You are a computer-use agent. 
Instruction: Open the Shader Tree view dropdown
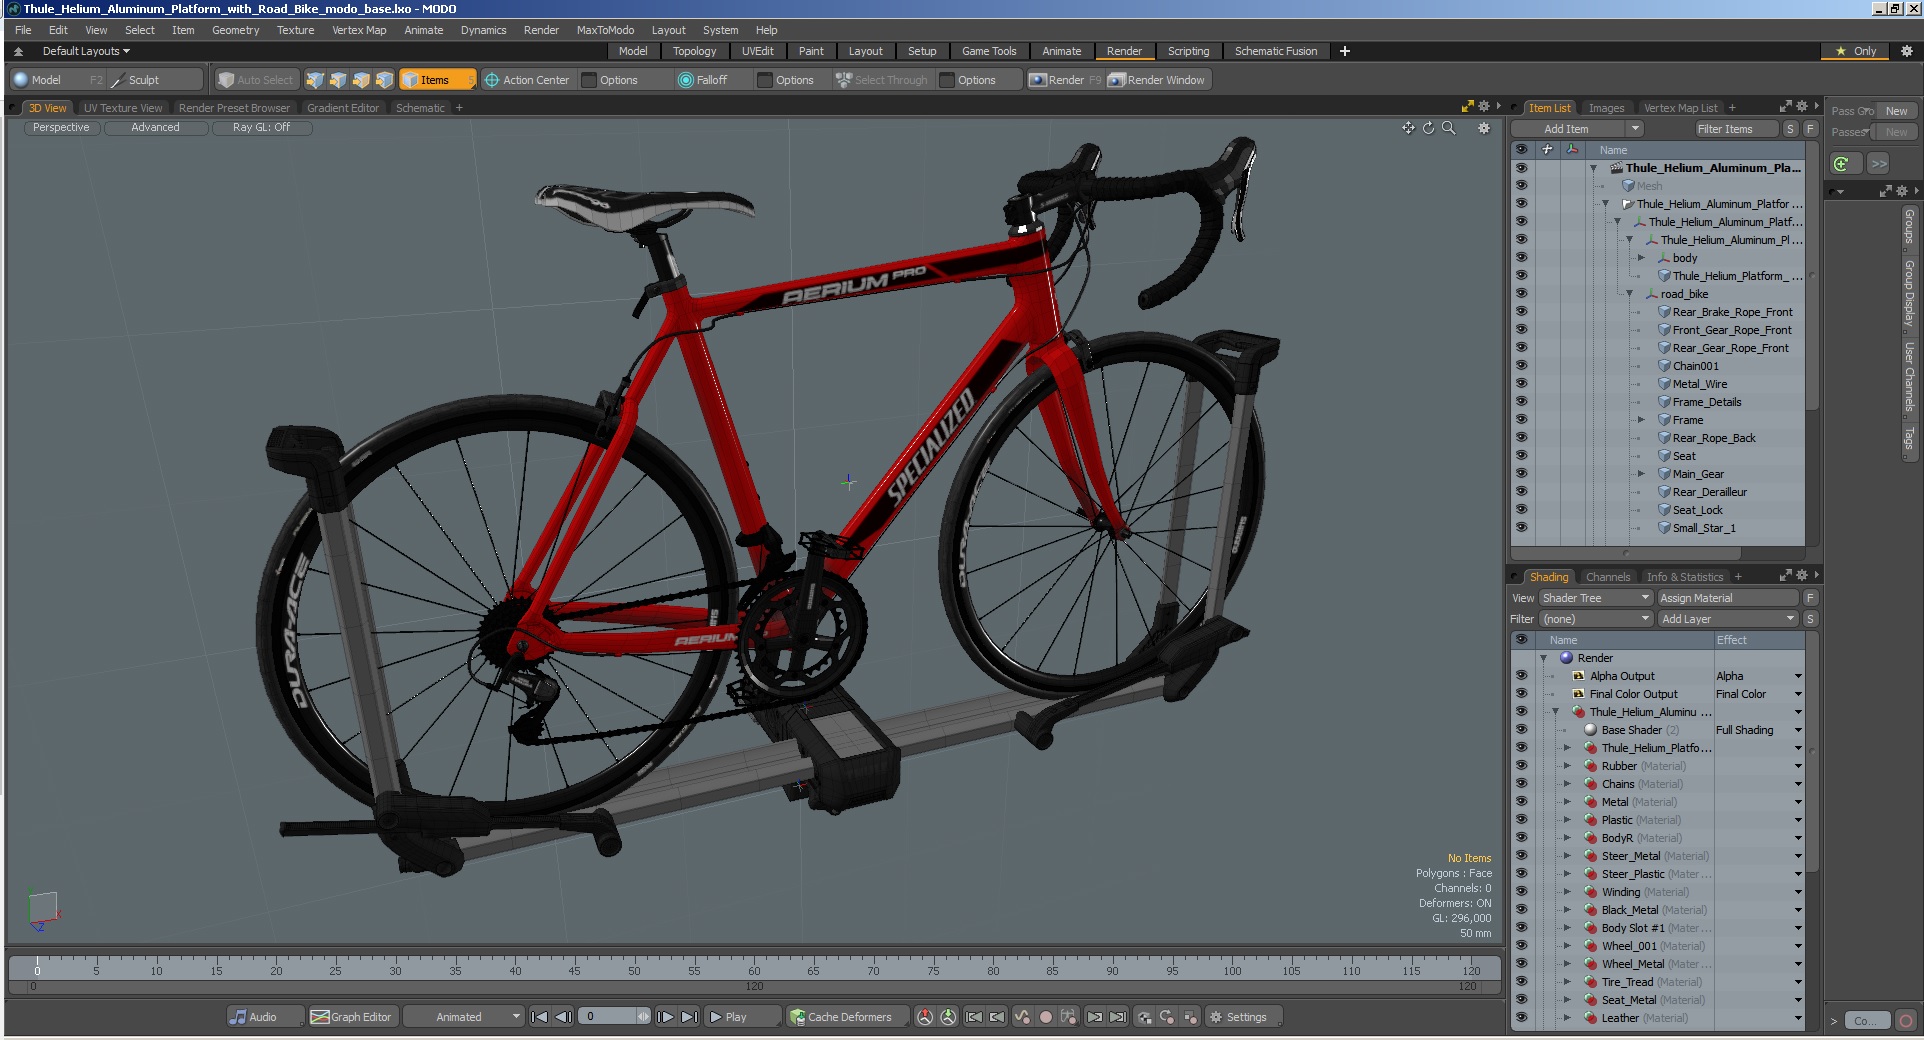pos(1596,598)
